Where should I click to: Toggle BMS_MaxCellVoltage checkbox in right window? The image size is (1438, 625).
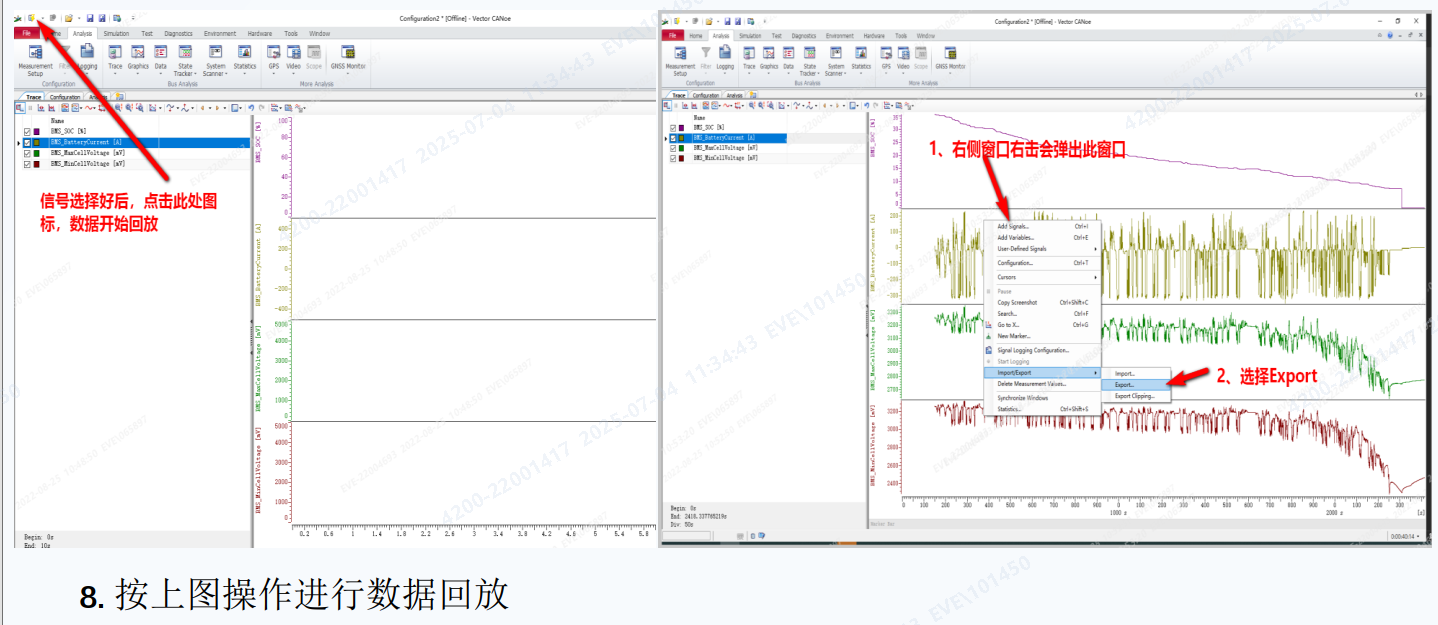673,148
